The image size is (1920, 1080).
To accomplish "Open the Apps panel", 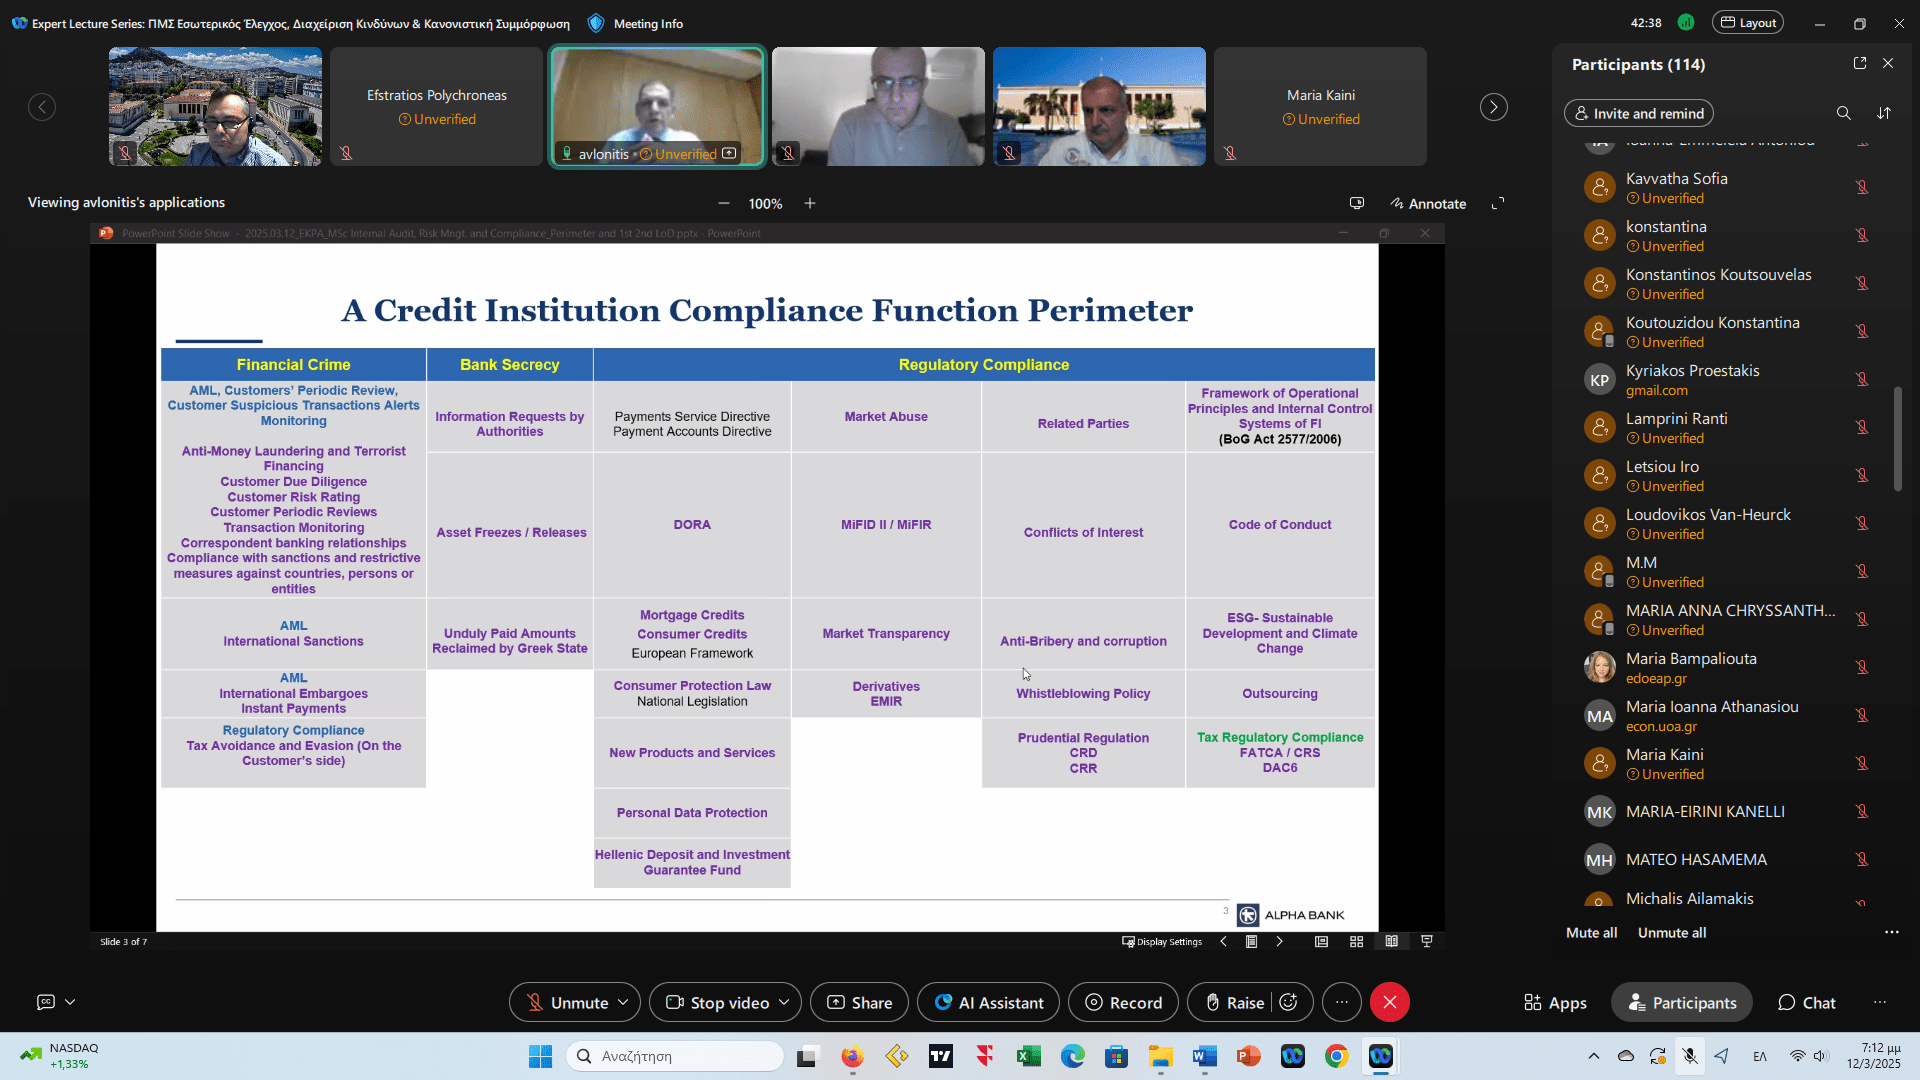I will (1555, 1002).
